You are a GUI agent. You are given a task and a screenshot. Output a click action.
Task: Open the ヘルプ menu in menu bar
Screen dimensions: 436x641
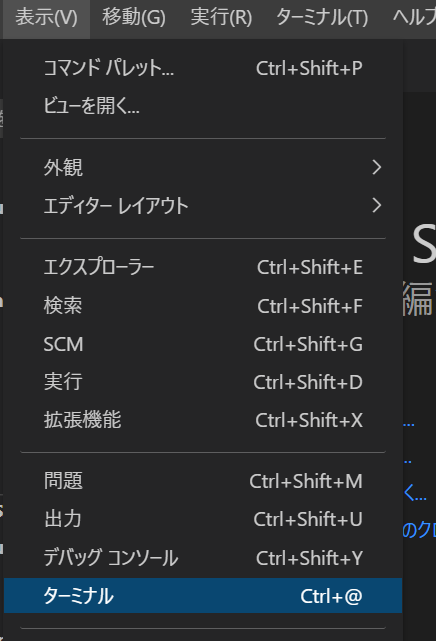(x=412, y=18)
